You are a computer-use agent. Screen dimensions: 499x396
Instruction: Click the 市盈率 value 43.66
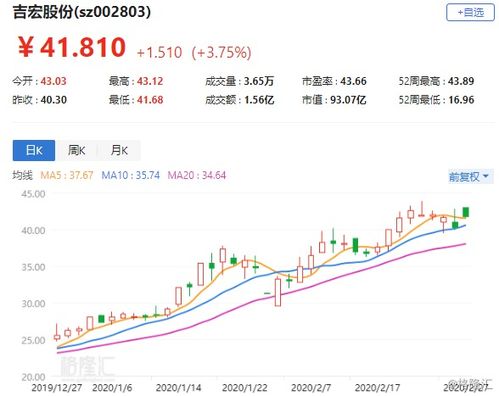pyautogui.click(x=353, y=81)
